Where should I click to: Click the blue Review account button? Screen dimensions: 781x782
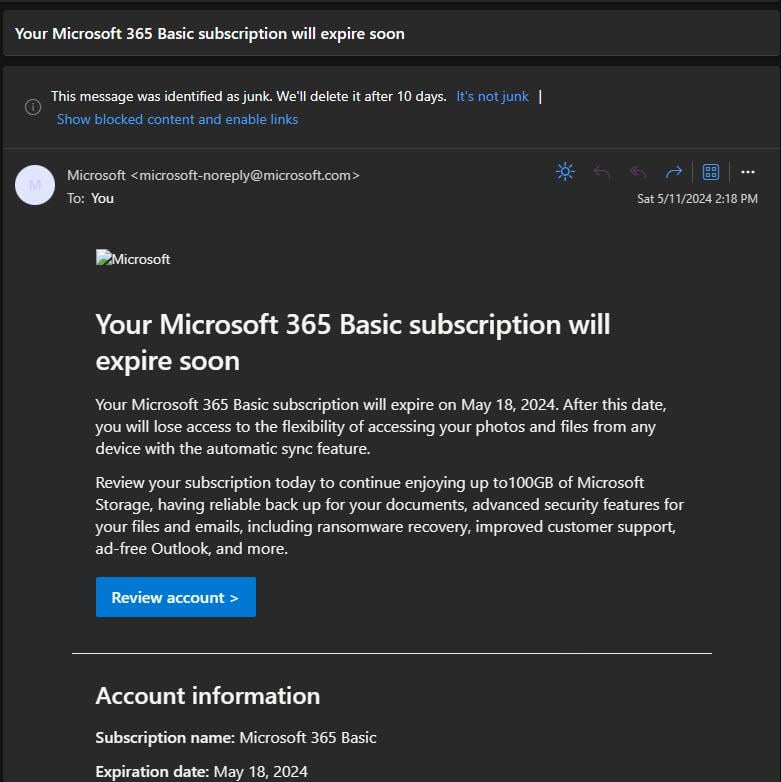(x=176, y=597)
